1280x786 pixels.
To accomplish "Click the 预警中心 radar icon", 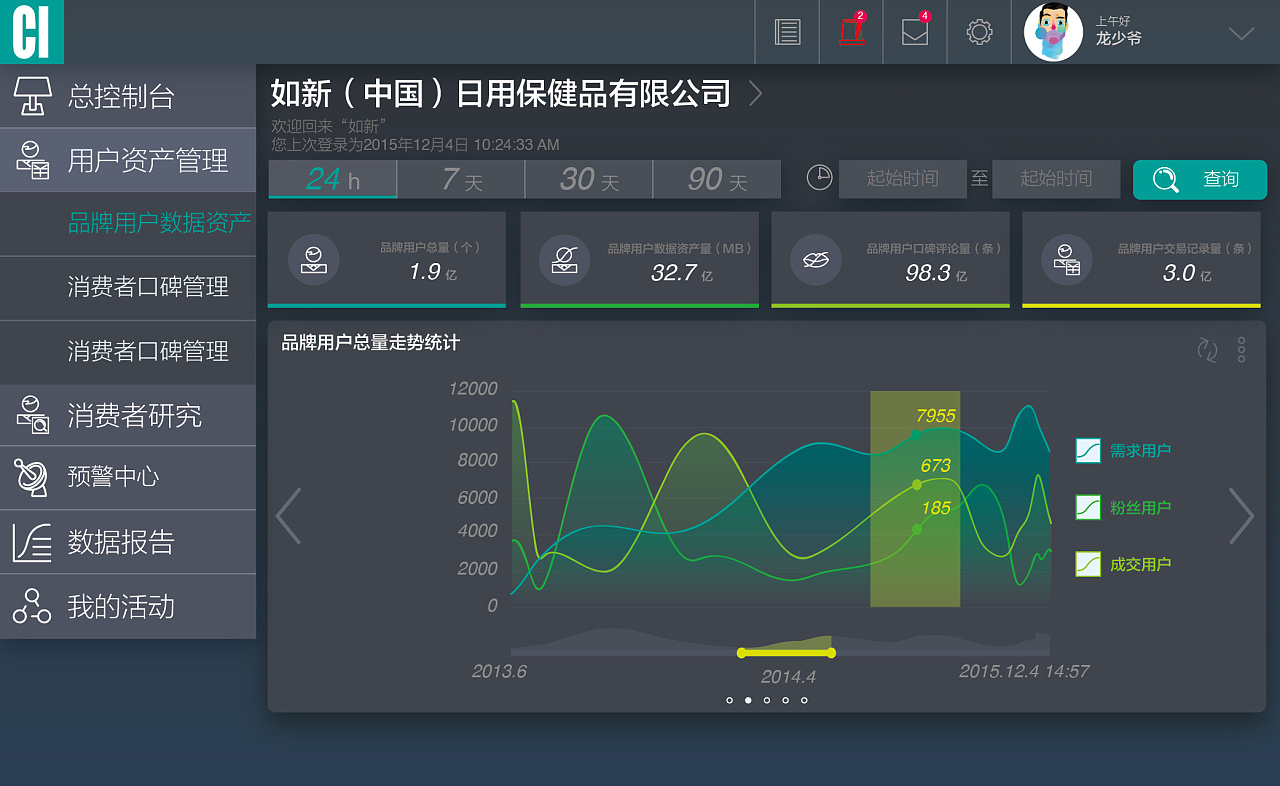I will coord(31,477).
